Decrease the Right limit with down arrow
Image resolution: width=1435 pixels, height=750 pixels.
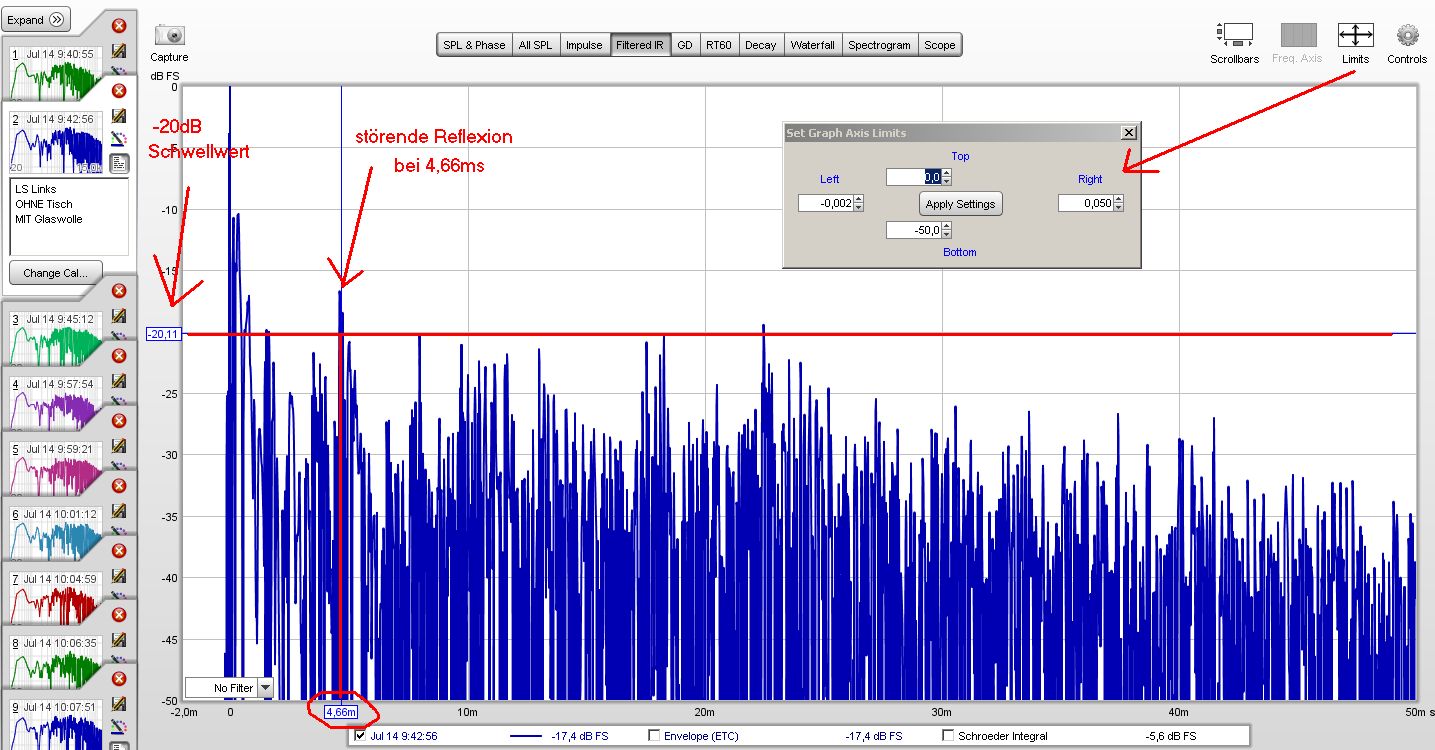[x=1119, y=208]
